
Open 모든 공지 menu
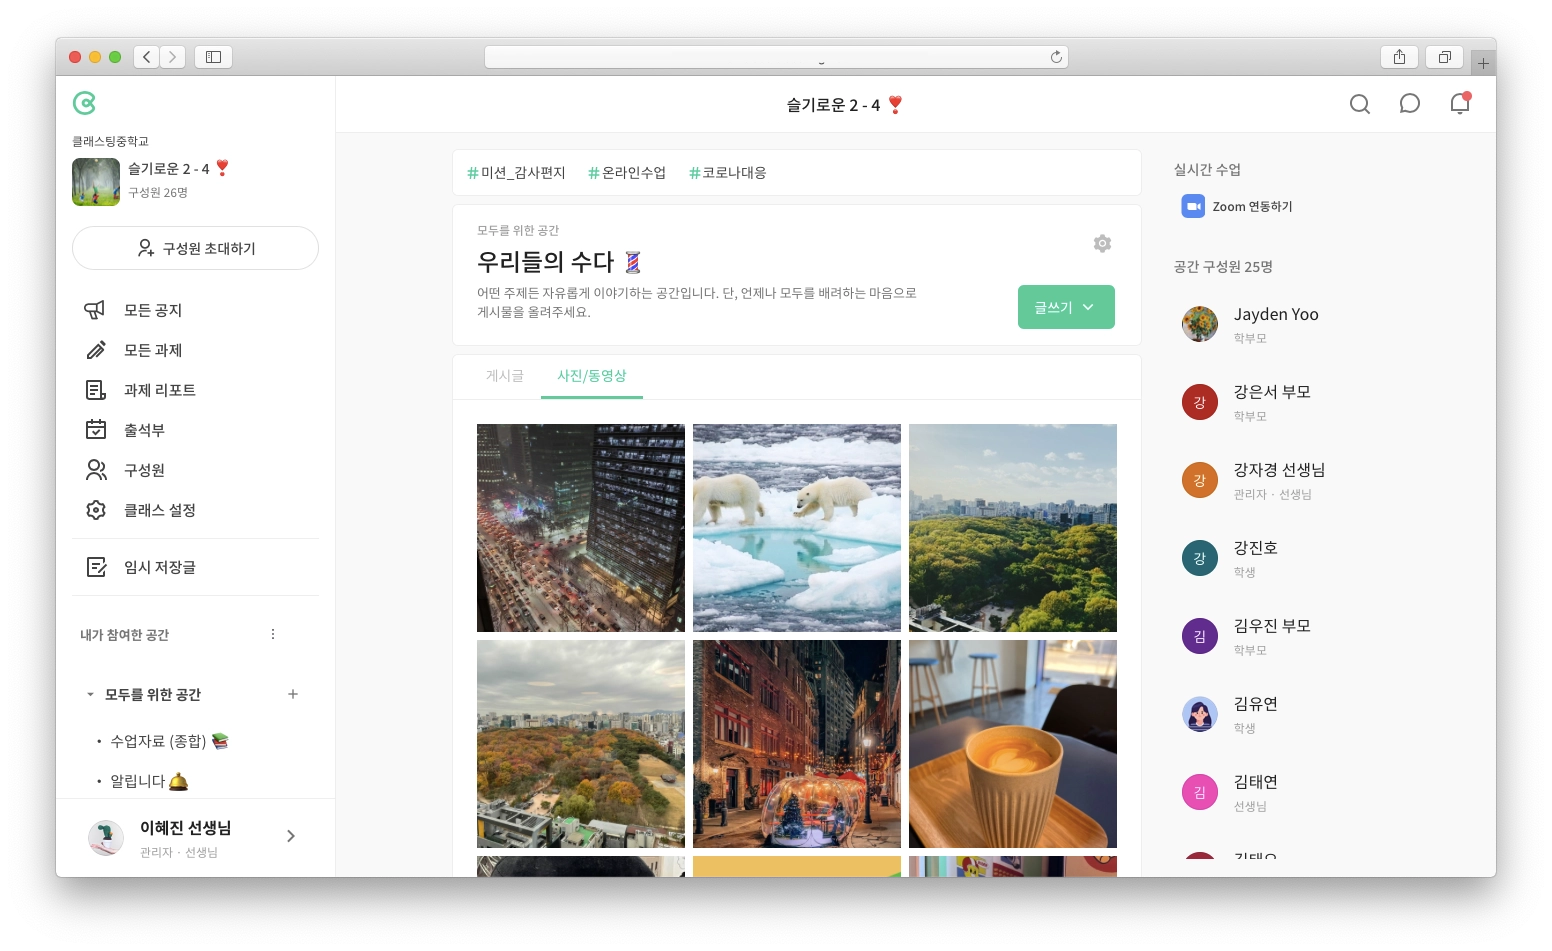153,310
